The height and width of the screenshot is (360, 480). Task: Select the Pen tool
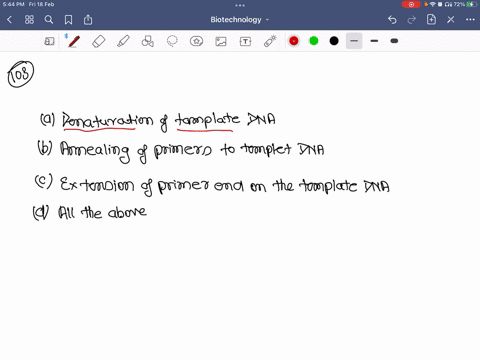(74, 41)
